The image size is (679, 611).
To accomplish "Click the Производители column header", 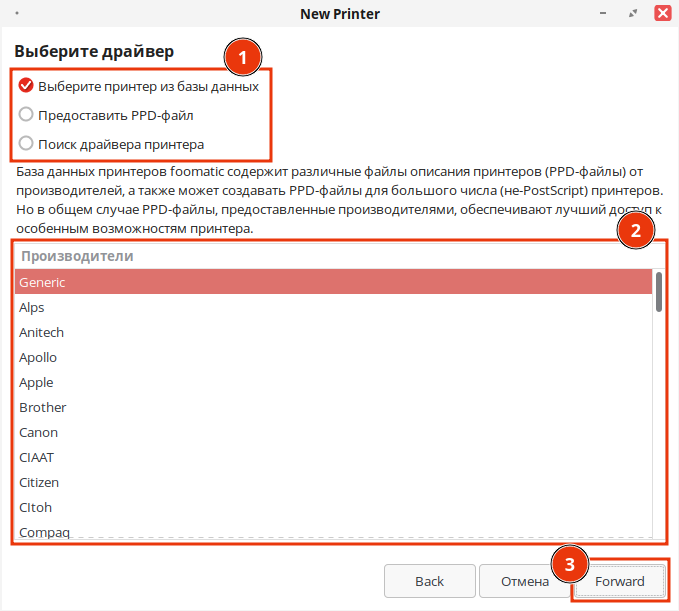I will (x=77, y=256).
